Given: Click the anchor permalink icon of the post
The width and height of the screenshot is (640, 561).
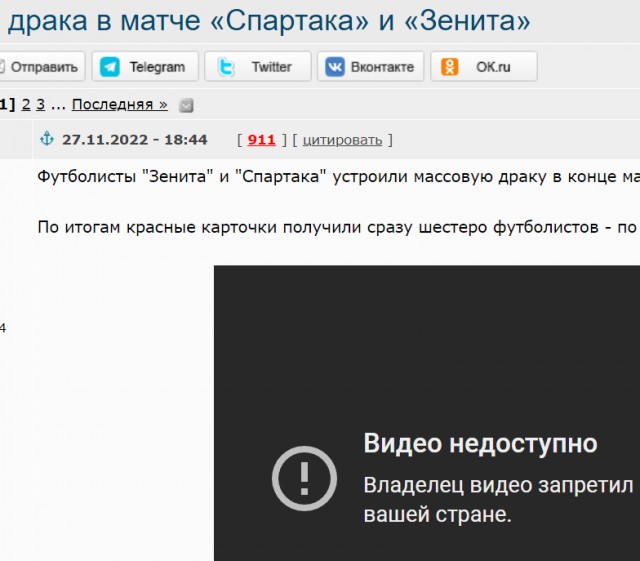Looking at the screenshot, I should 47,139.
